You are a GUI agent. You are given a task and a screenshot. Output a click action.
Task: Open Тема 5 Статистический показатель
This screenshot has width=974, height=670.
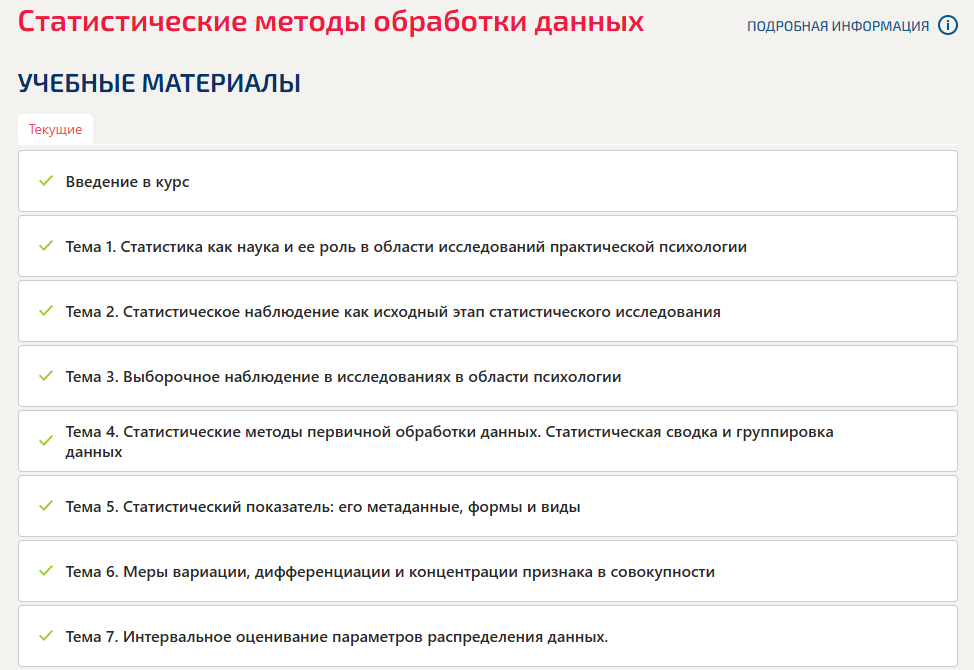(488, 506)
